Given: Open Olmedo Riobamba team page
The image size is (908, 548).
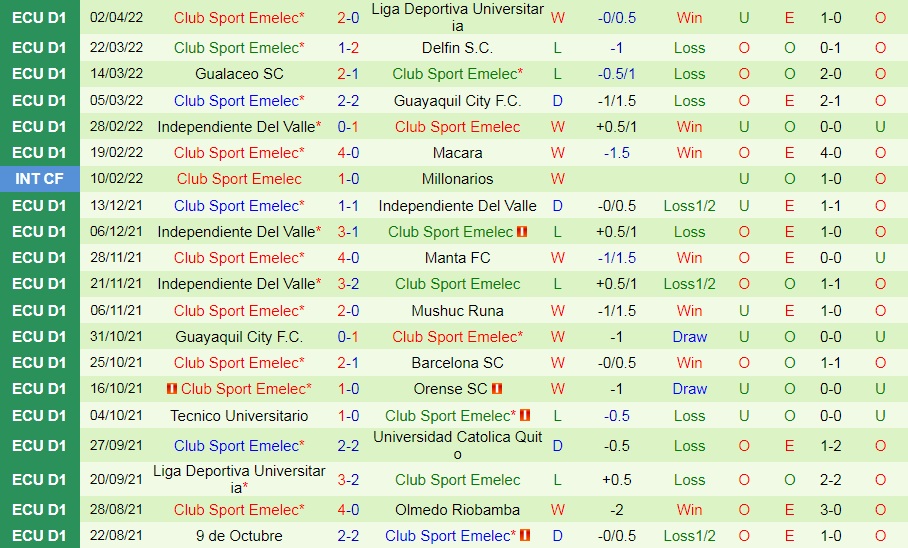Looking at the screenshot, I should click(458, 510).
